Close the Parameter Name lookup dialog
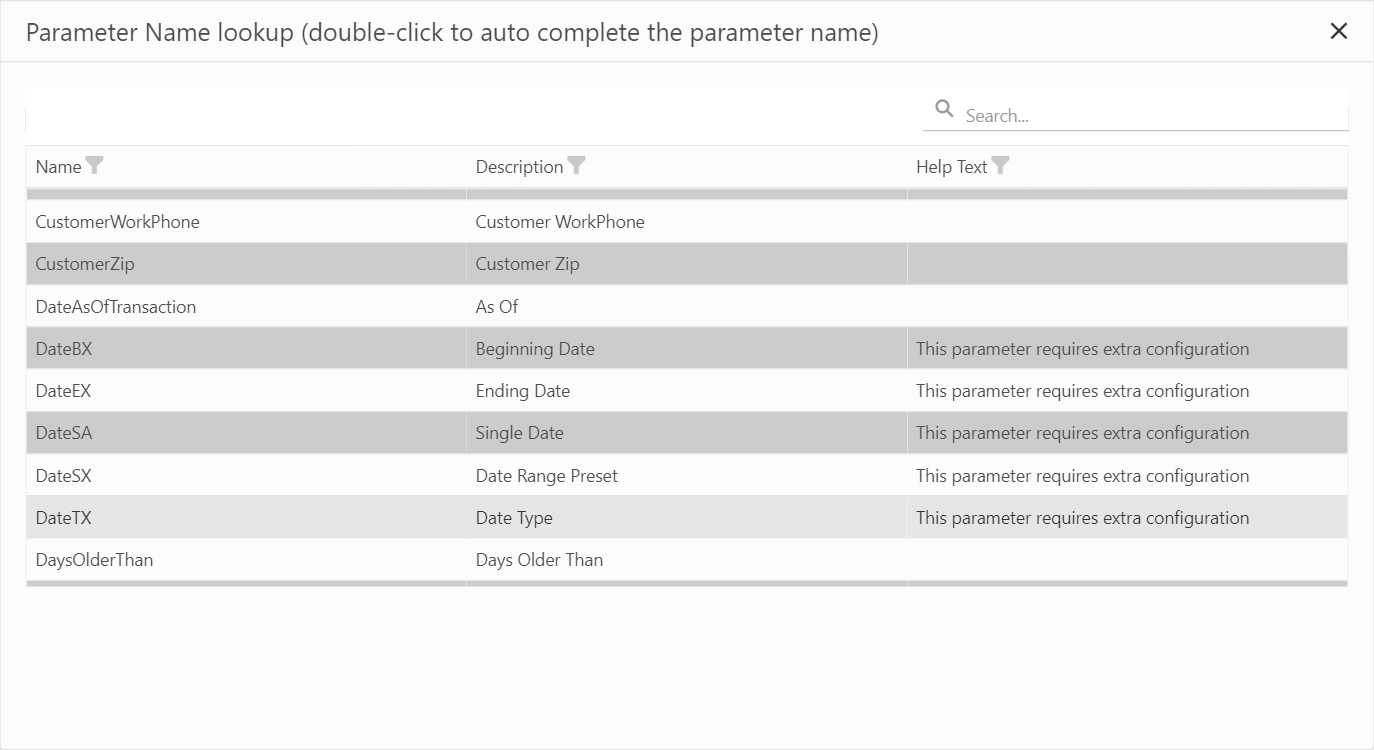The width and height of the screenshot is (1374, 750). (1339, 31)
